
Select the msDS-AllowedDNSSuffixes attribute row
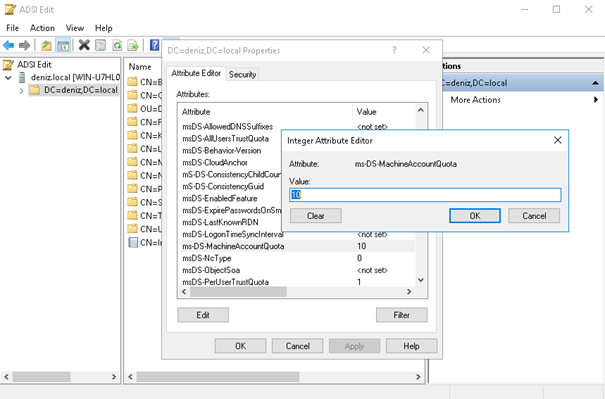298,127
